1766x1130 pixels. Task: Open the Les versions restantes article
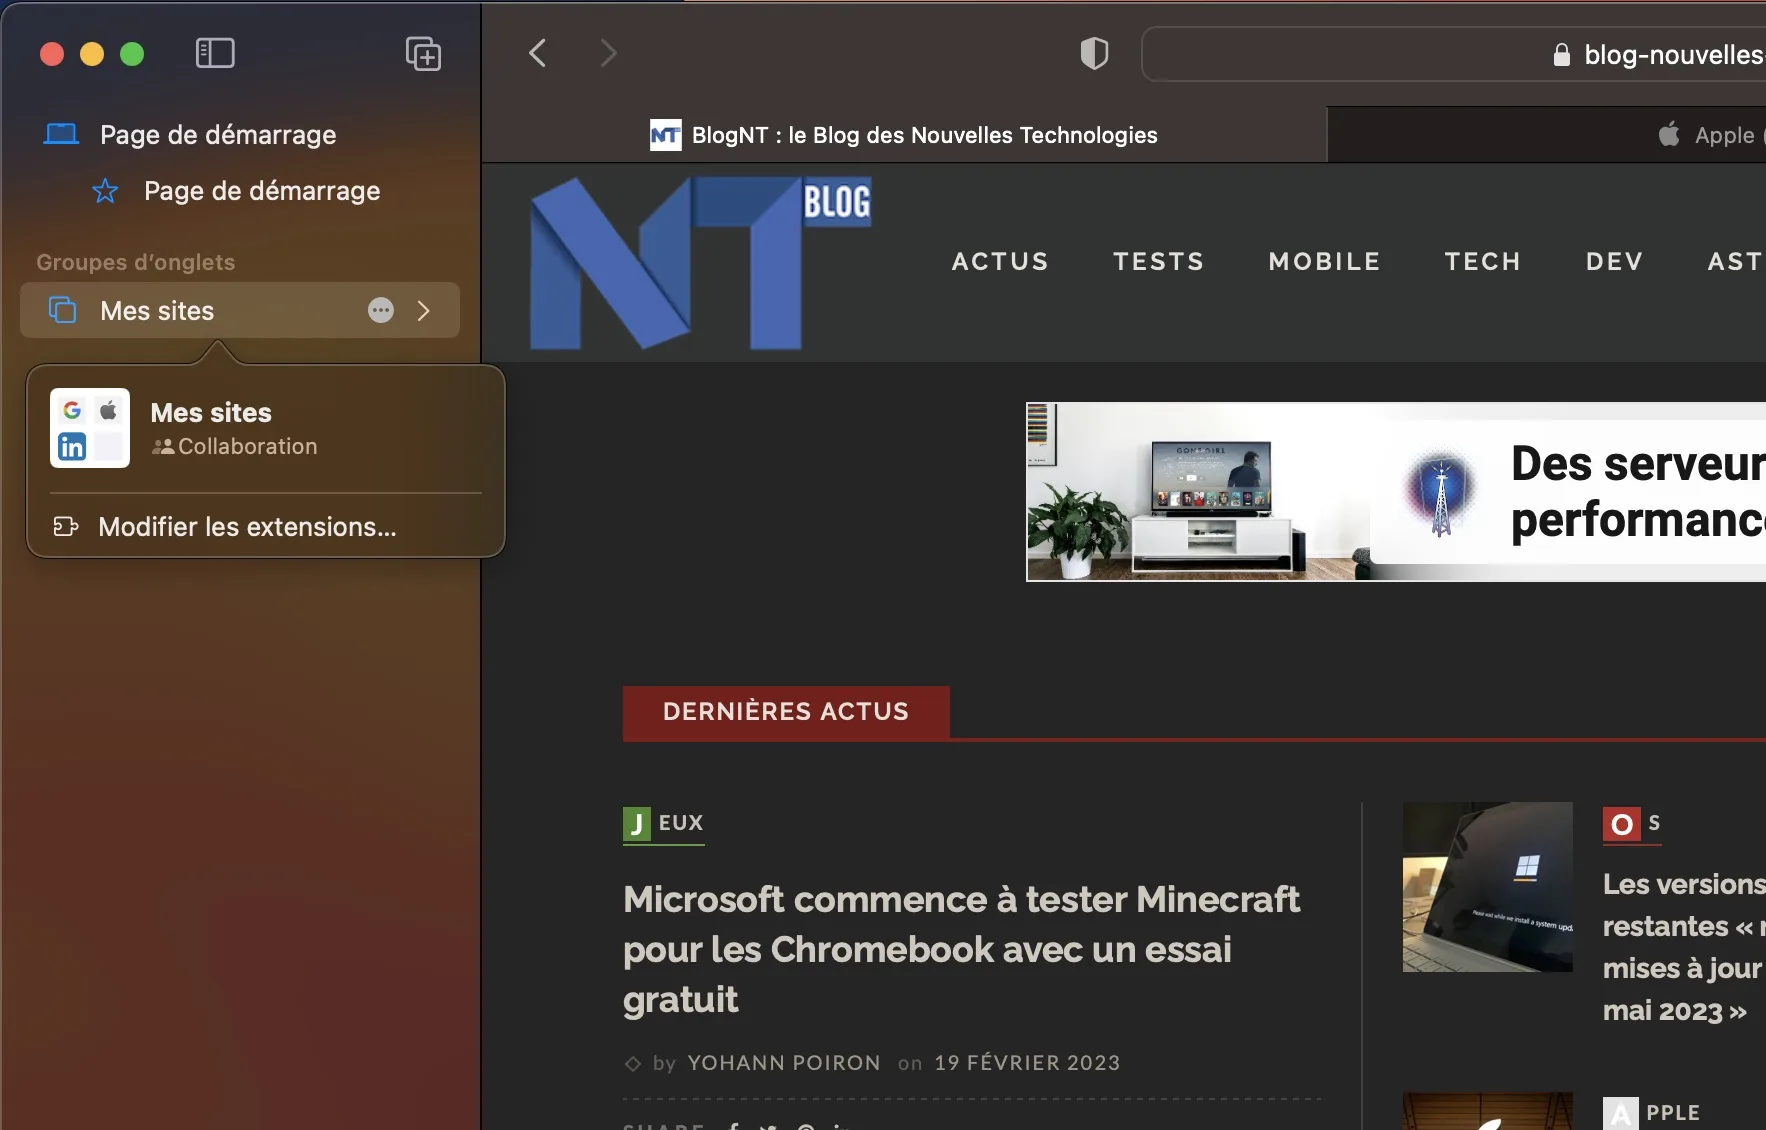coord(1684,947)
